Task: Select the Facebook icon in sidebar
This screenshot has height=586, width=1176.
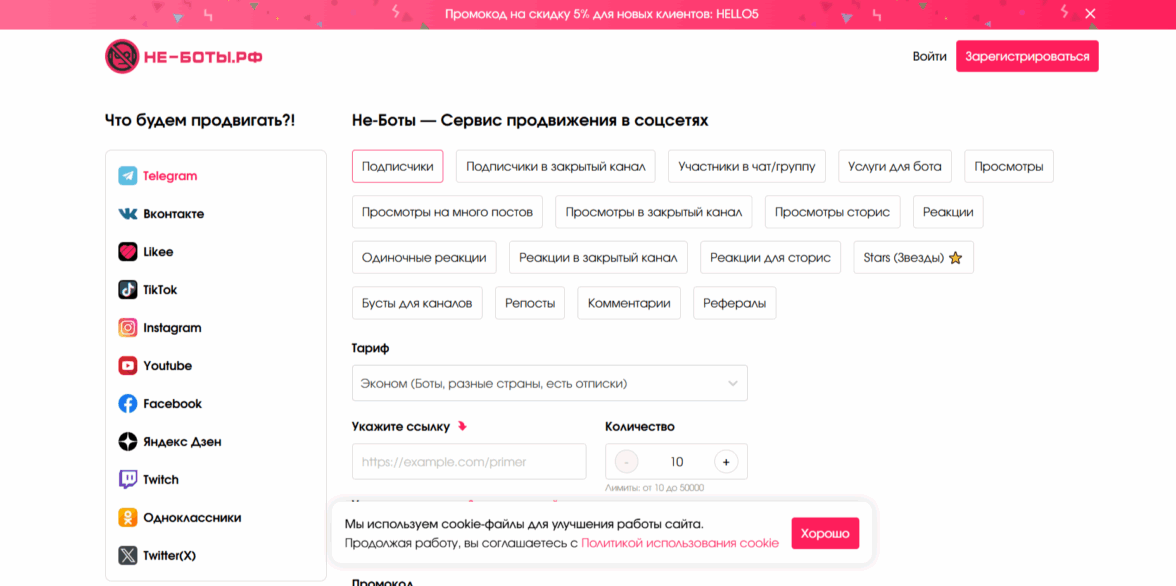Action: coord(128,404)
